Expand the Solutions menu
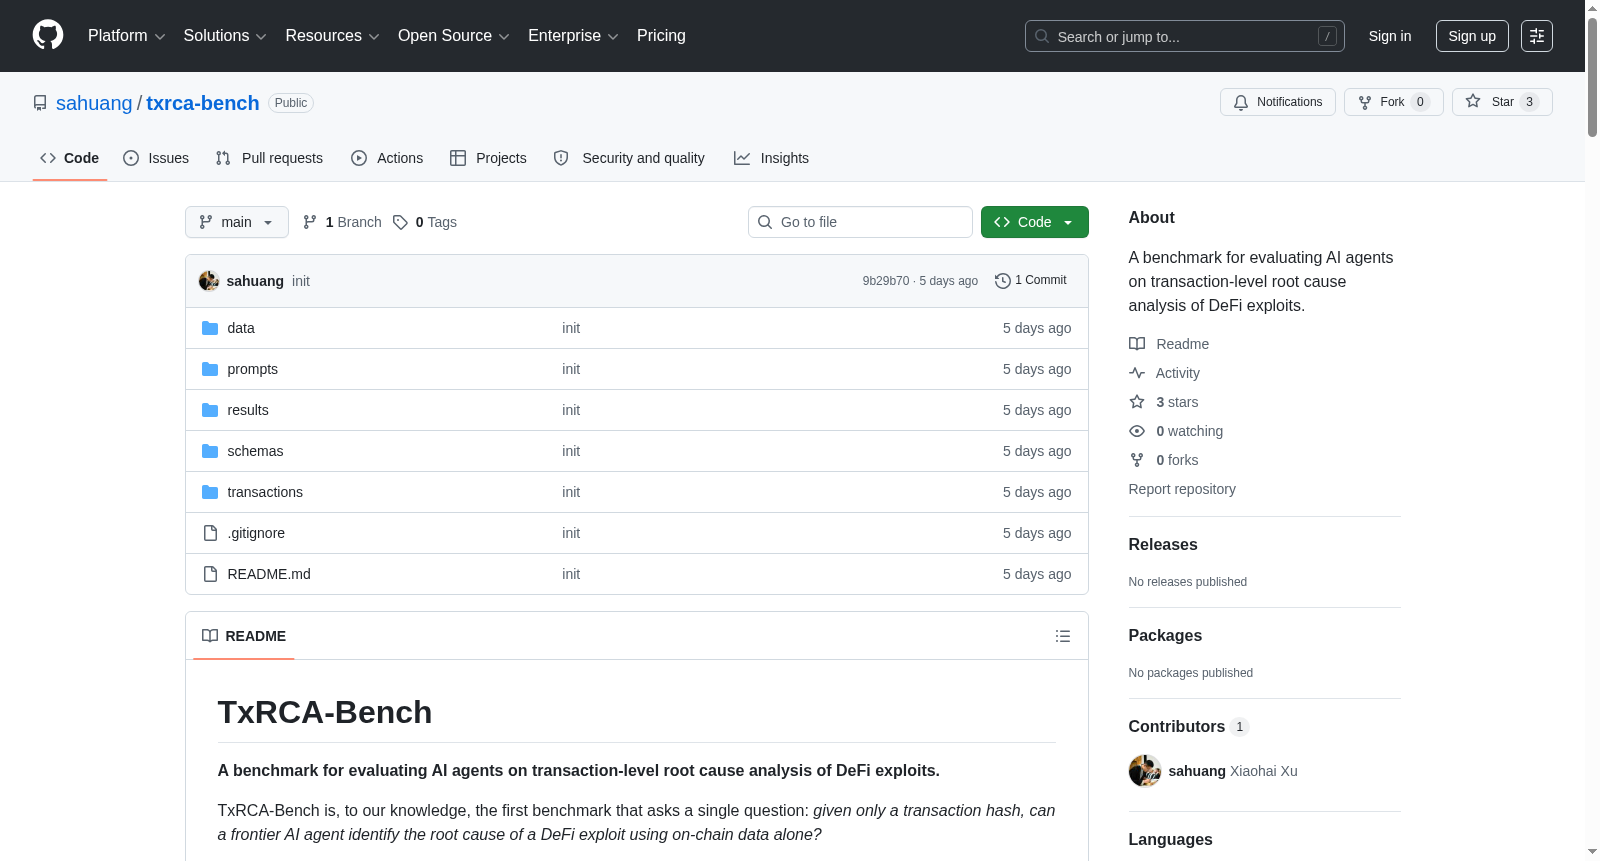The image size is (1600, 861). (225, 36)
